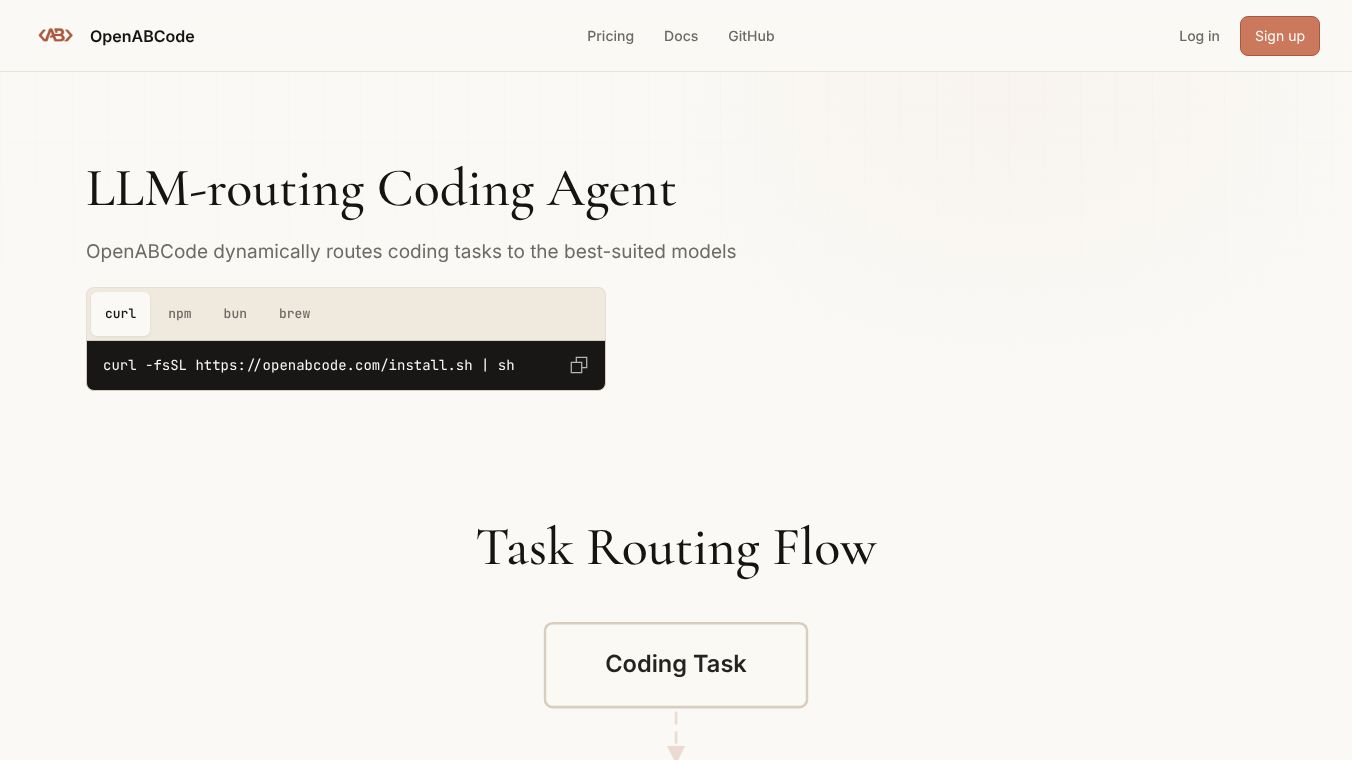This screenshot has width=1352, height=760.
Task: Click Log in
Action: click(x=1199, y=36)
